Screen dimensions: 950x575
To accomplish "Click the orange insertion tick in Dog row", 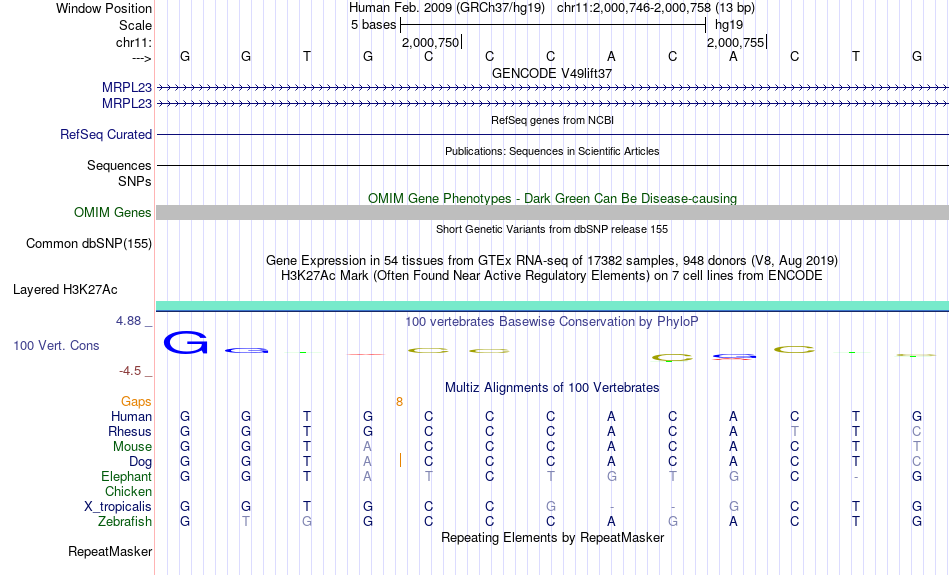I will (400, 460).
